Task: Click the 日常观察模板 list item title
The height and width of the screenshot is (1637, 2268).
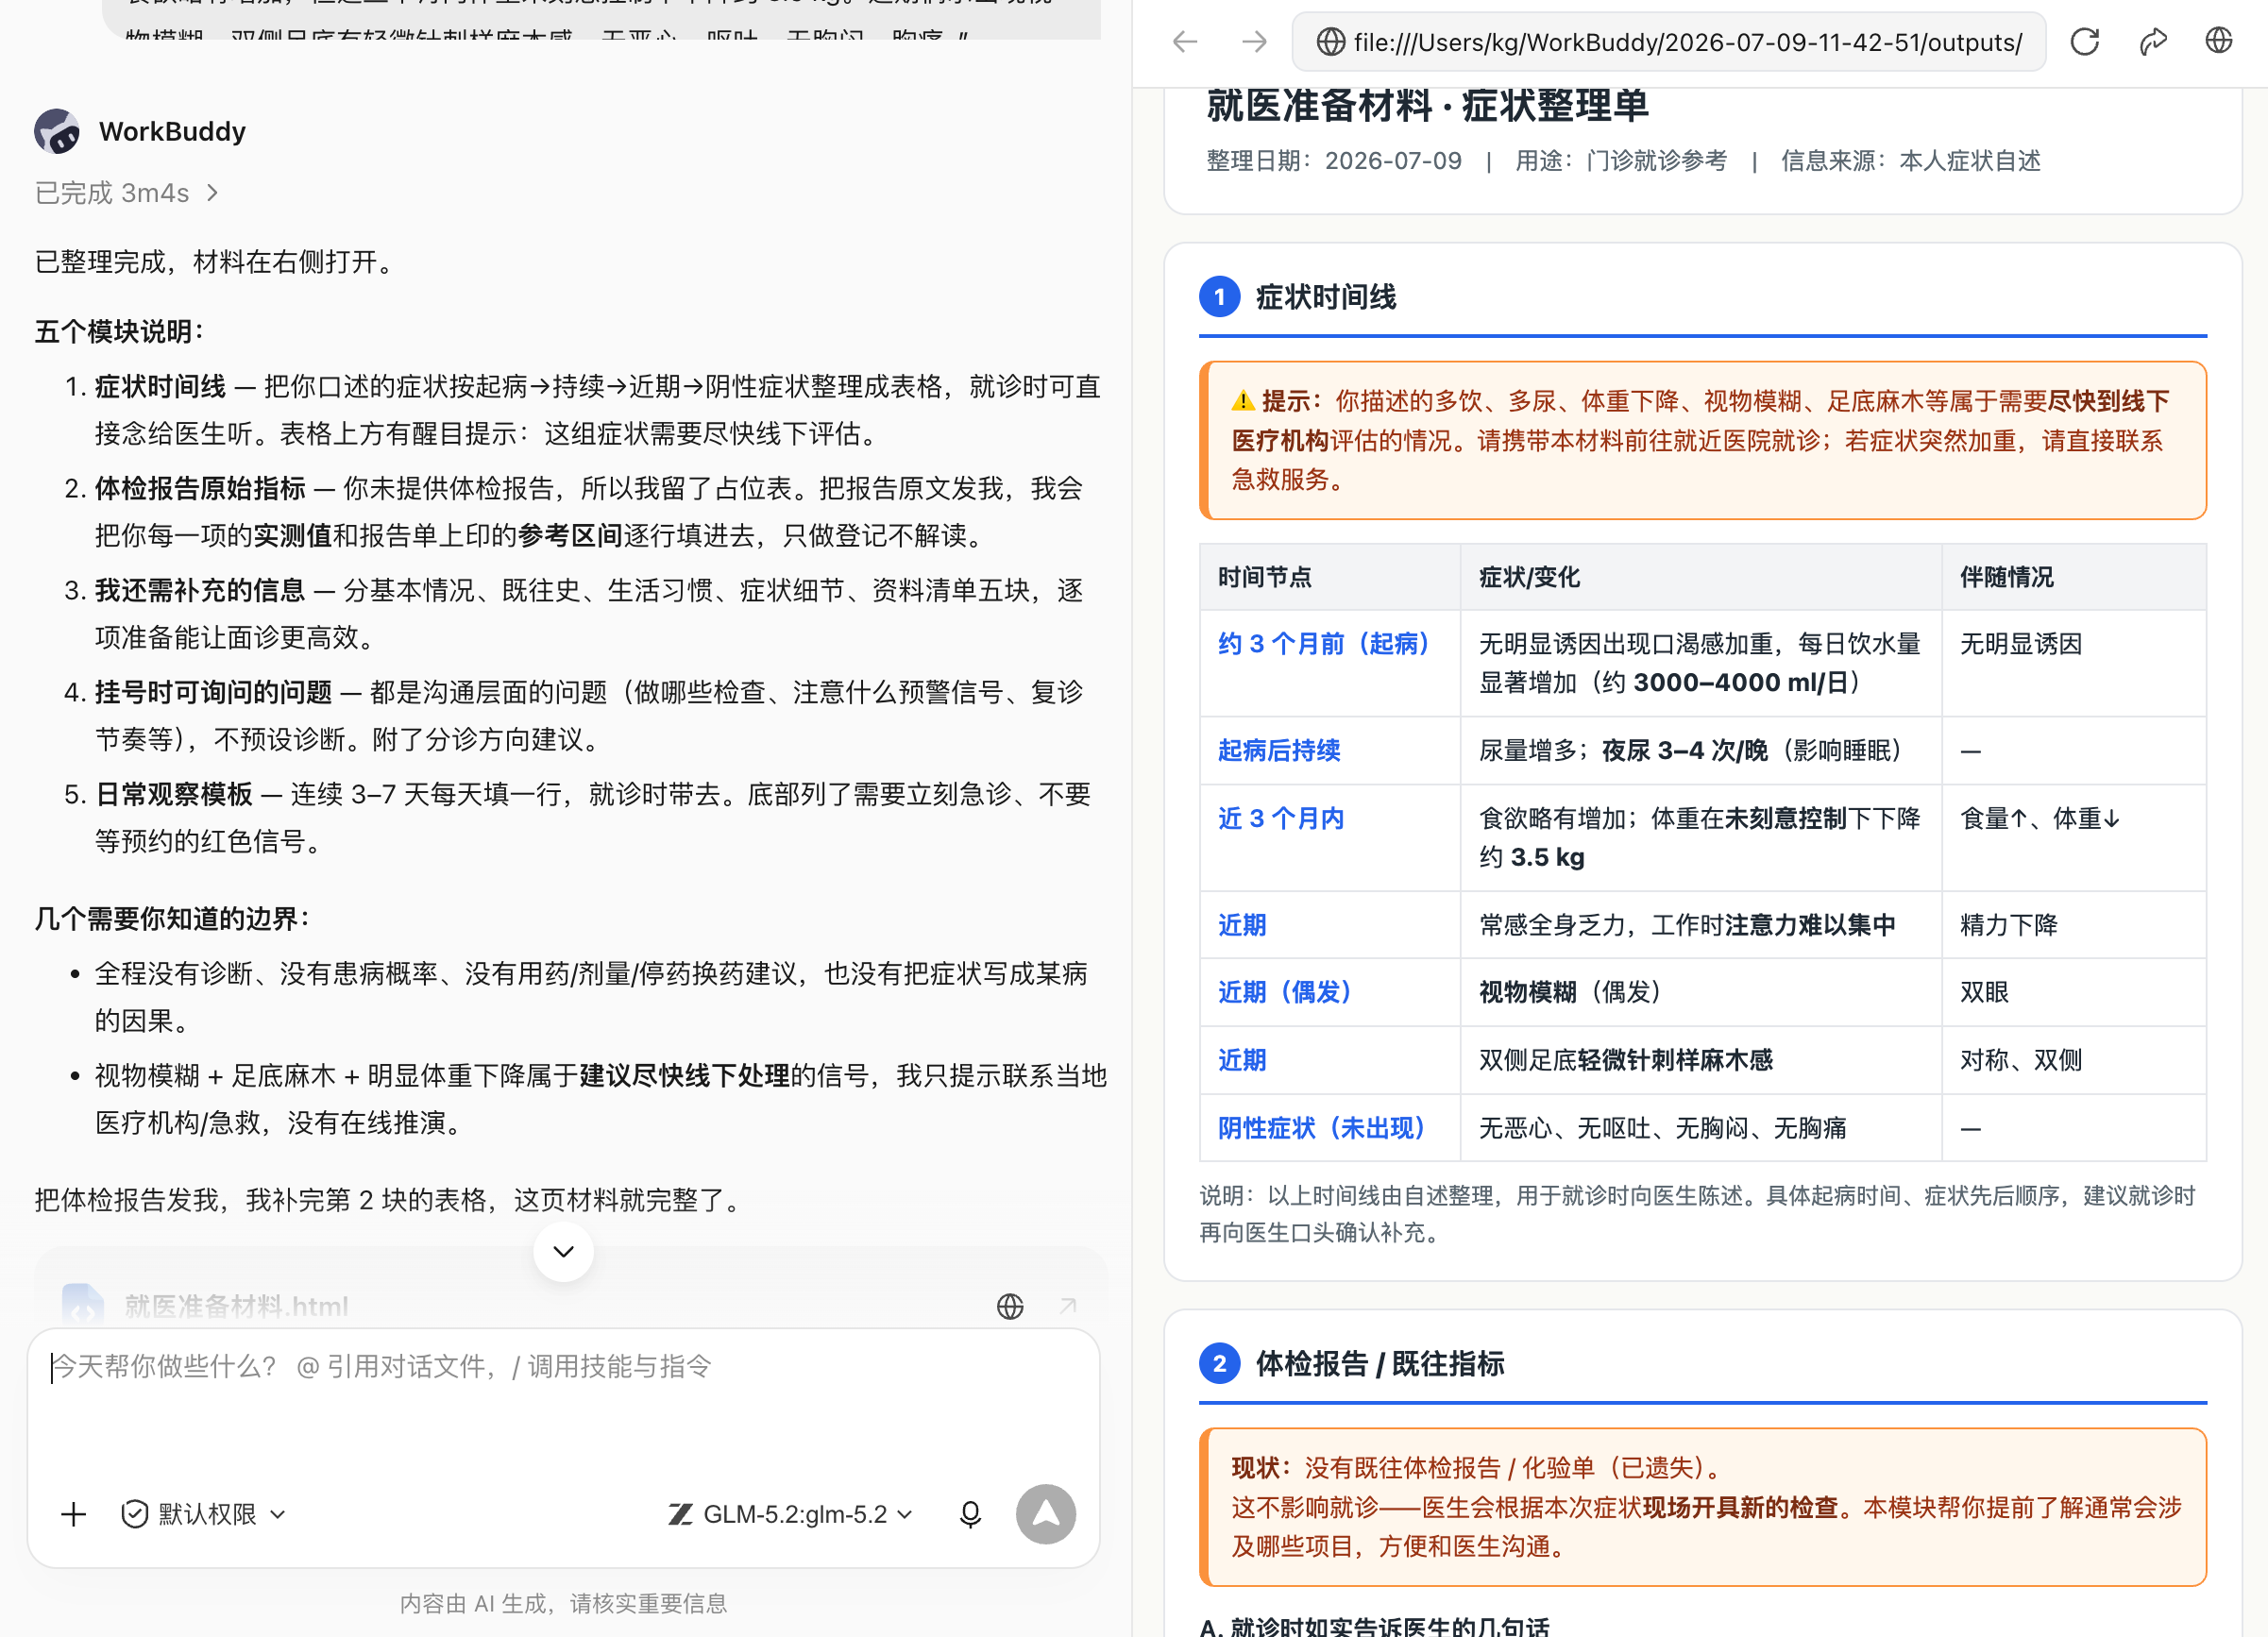Action: [173, 795]
